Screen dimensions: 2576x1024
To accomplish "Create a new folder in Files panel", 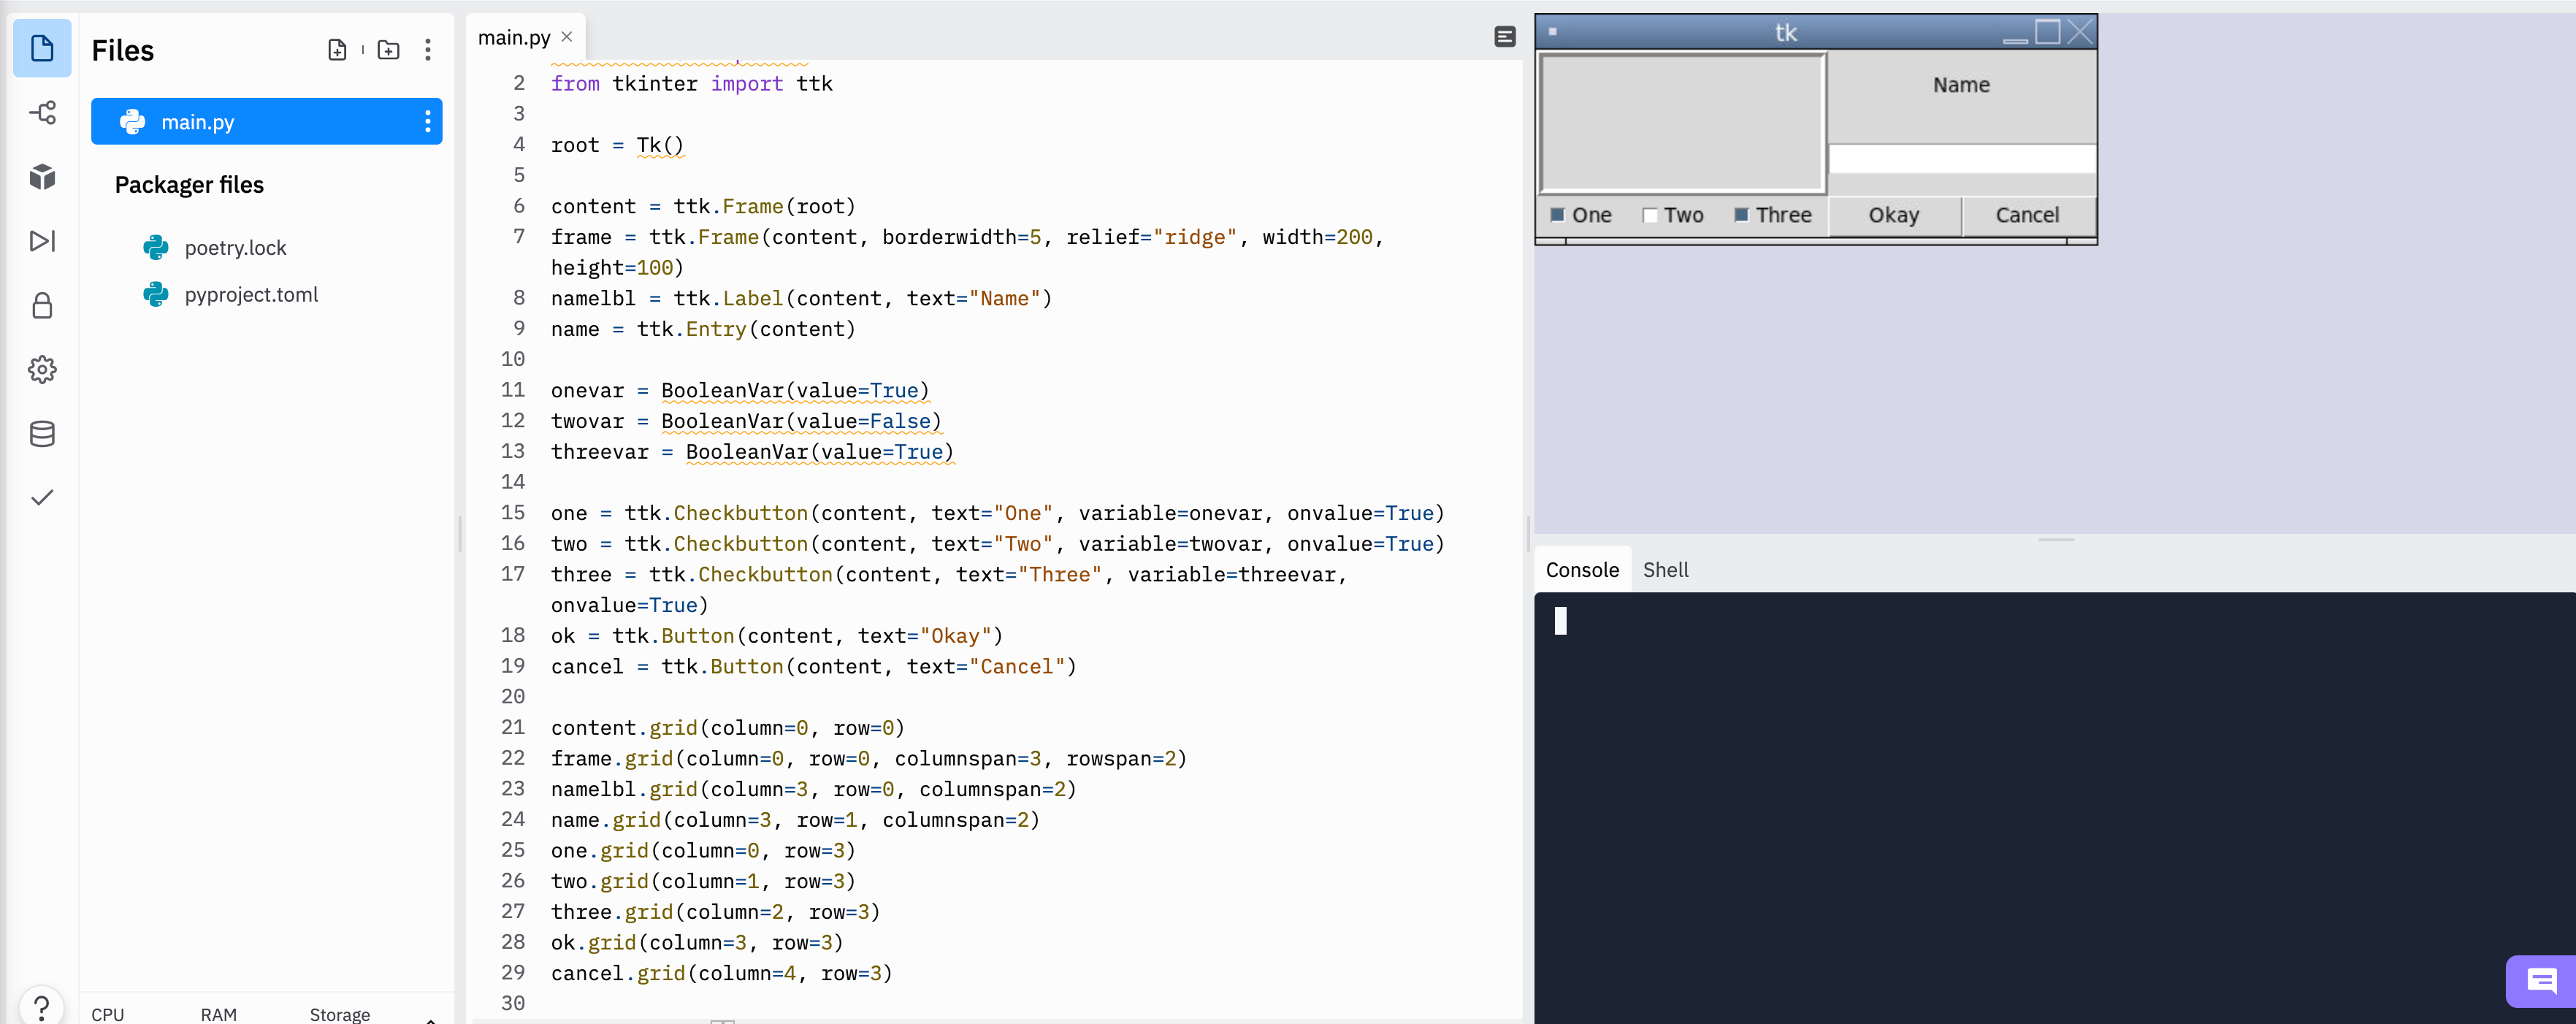I will (389, 49).
